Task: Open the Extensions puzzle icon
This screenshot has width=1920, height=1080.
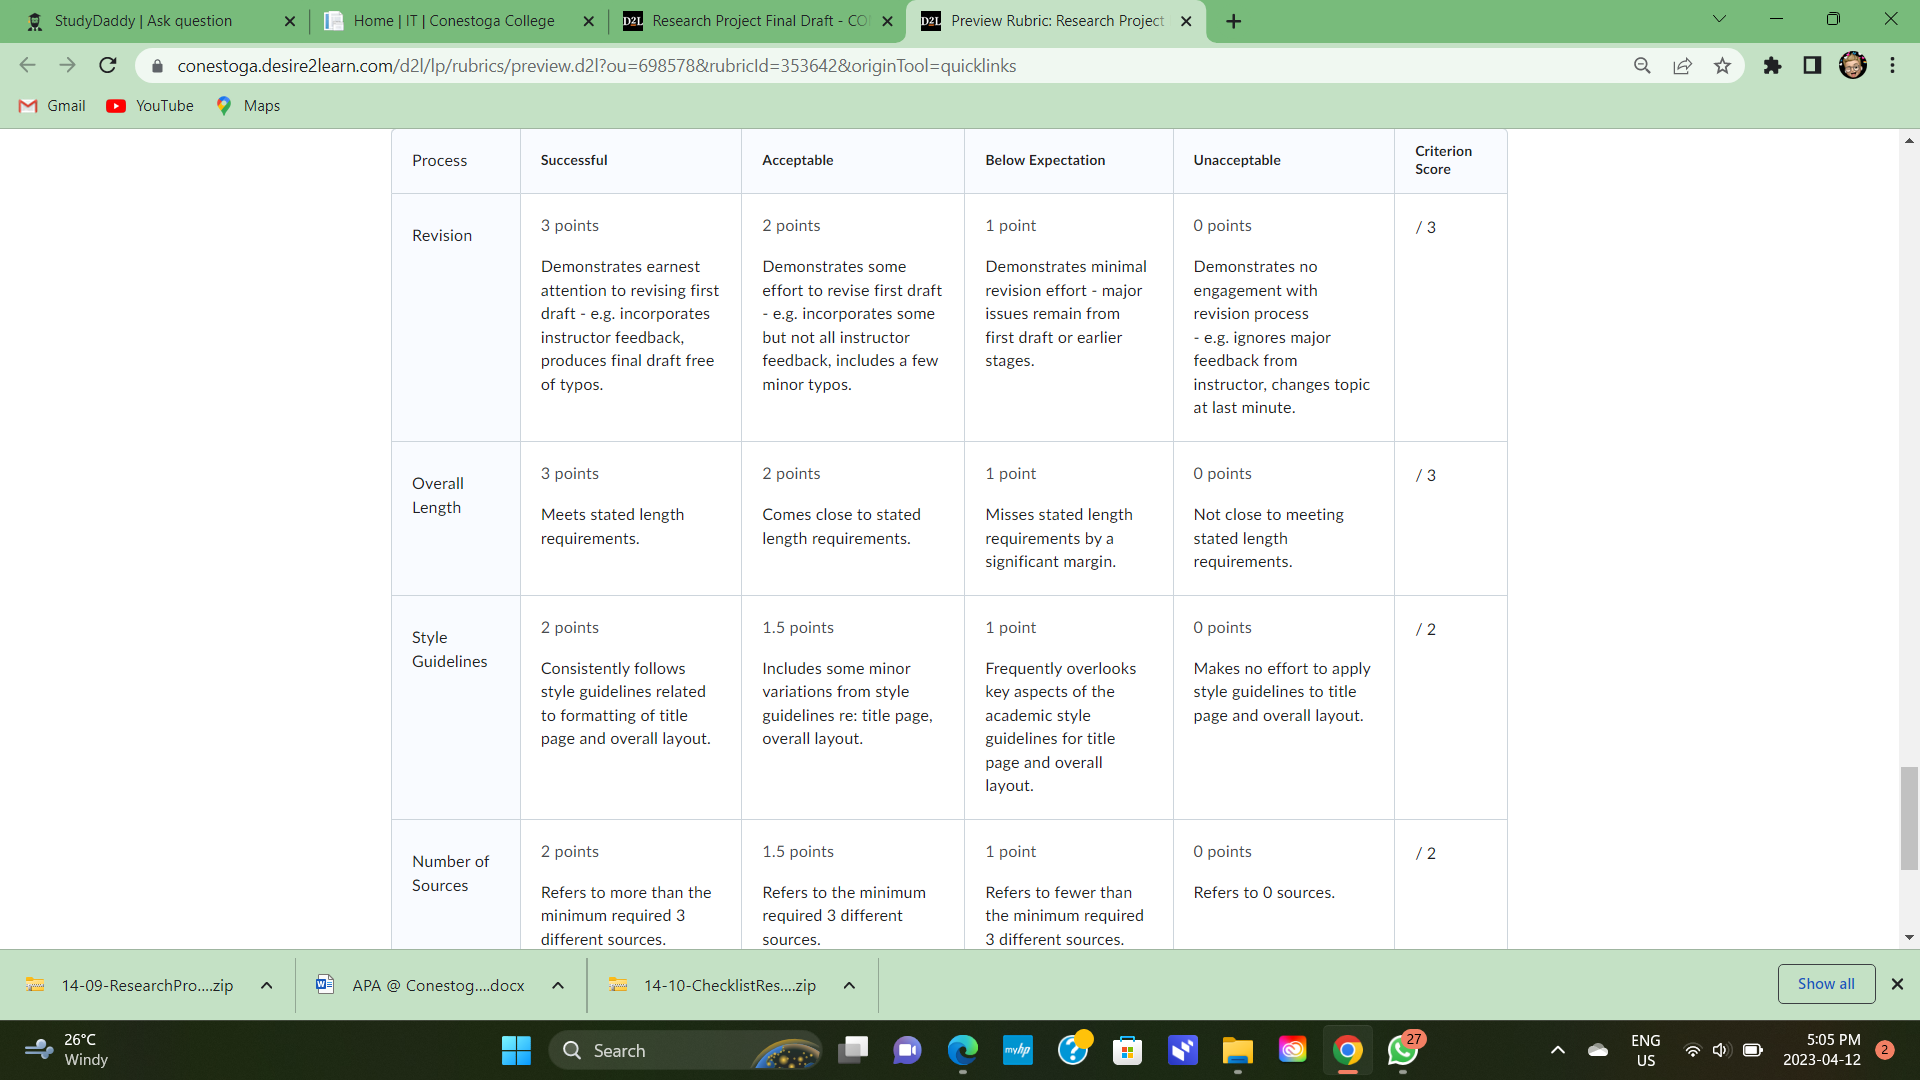Action: click(1772, 66)
